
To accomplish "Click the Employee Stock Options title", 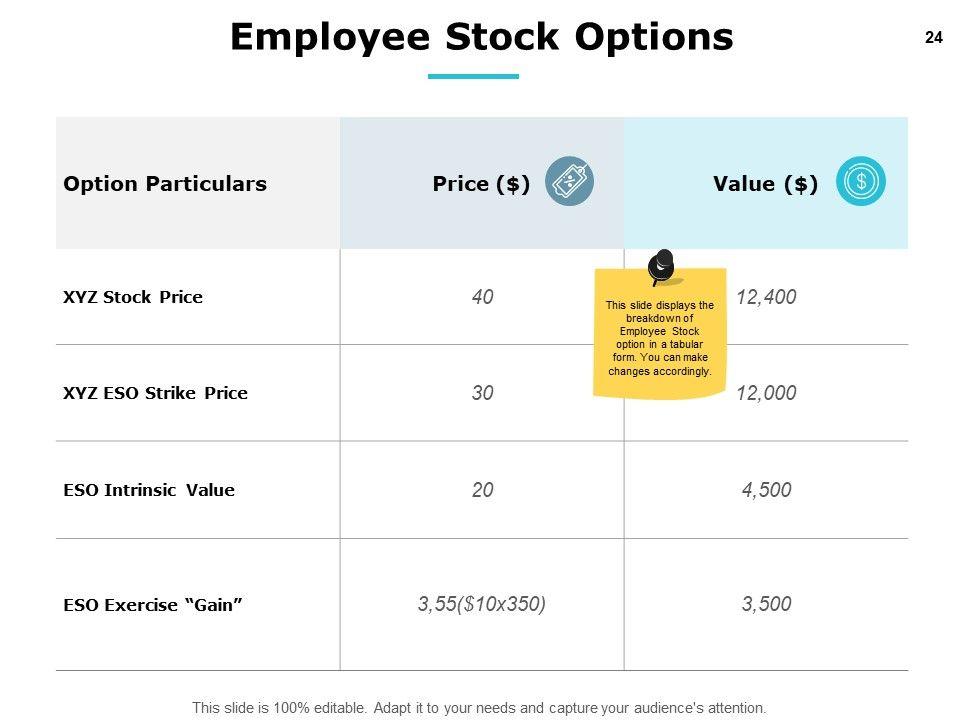I will (481, 38).
